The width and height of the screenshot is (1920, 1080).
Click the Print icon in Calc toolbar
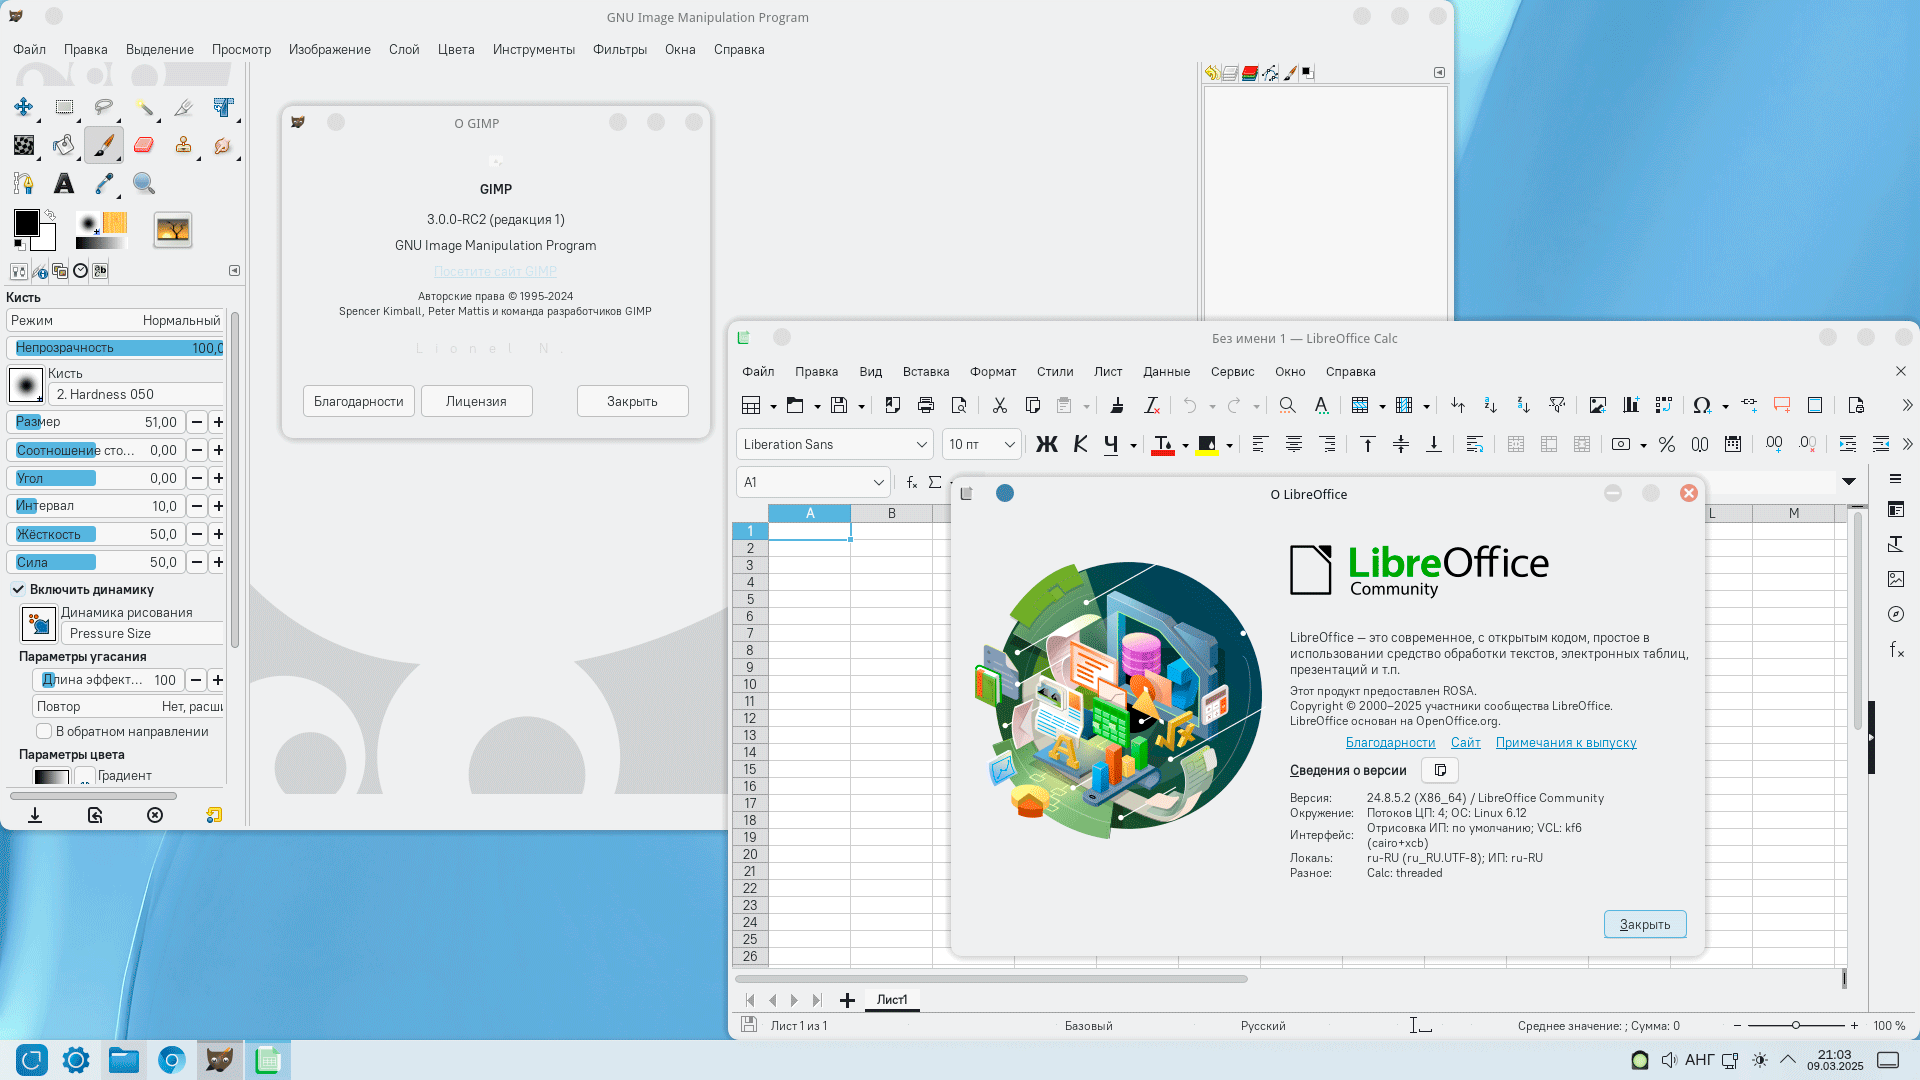[926, 406]
